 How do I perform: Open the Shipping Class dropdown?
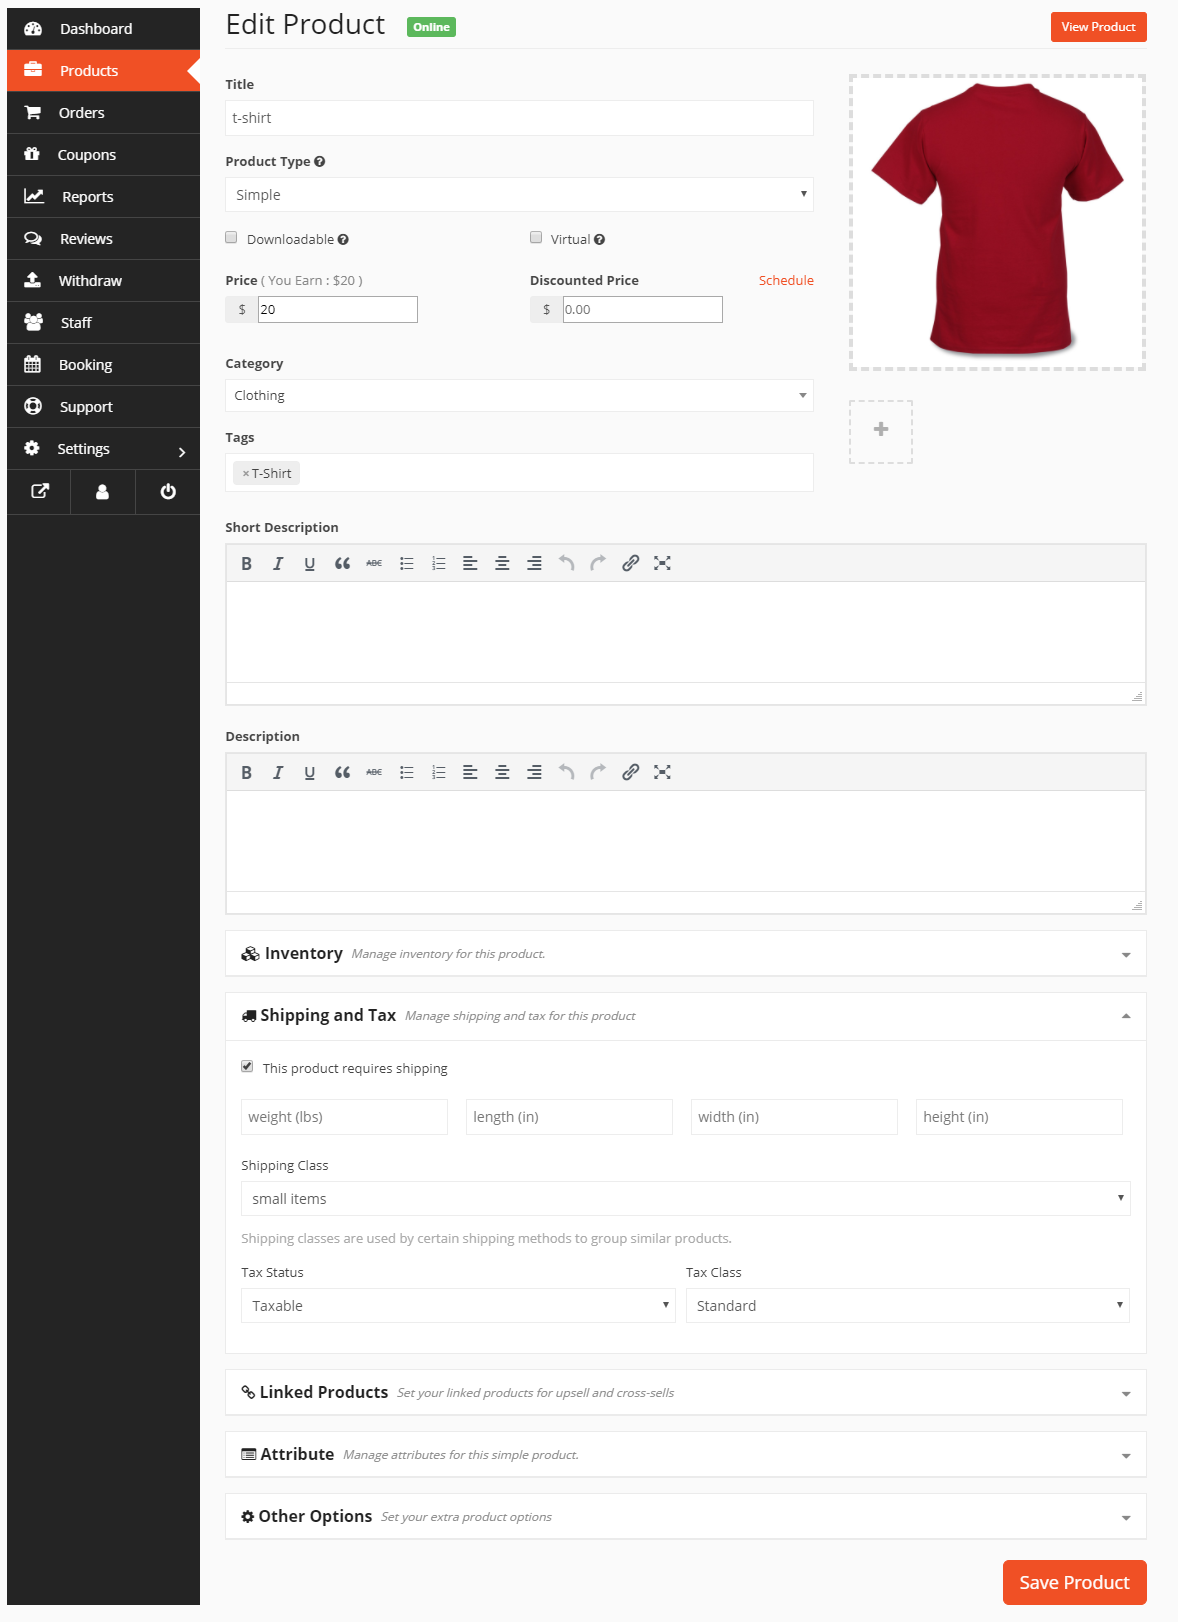tap(685, 1199)
